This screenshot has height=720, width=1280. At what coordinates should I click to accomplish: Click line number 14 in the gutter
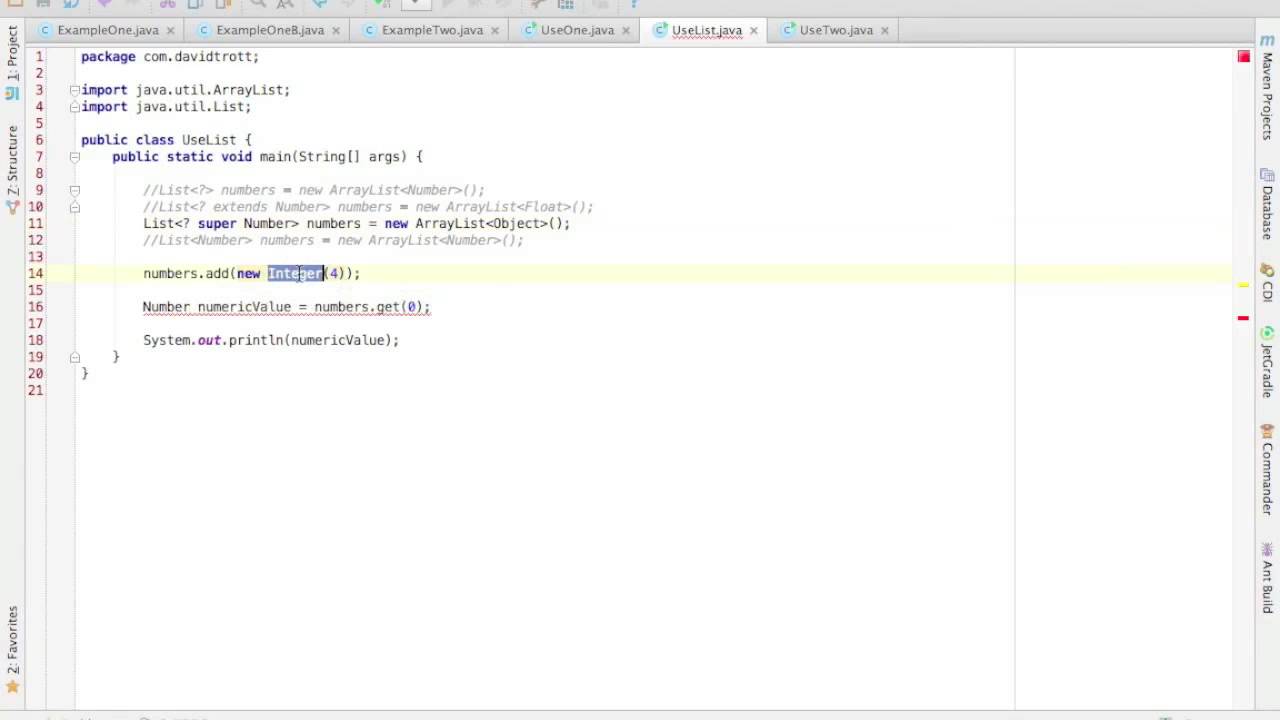point(36,273)
